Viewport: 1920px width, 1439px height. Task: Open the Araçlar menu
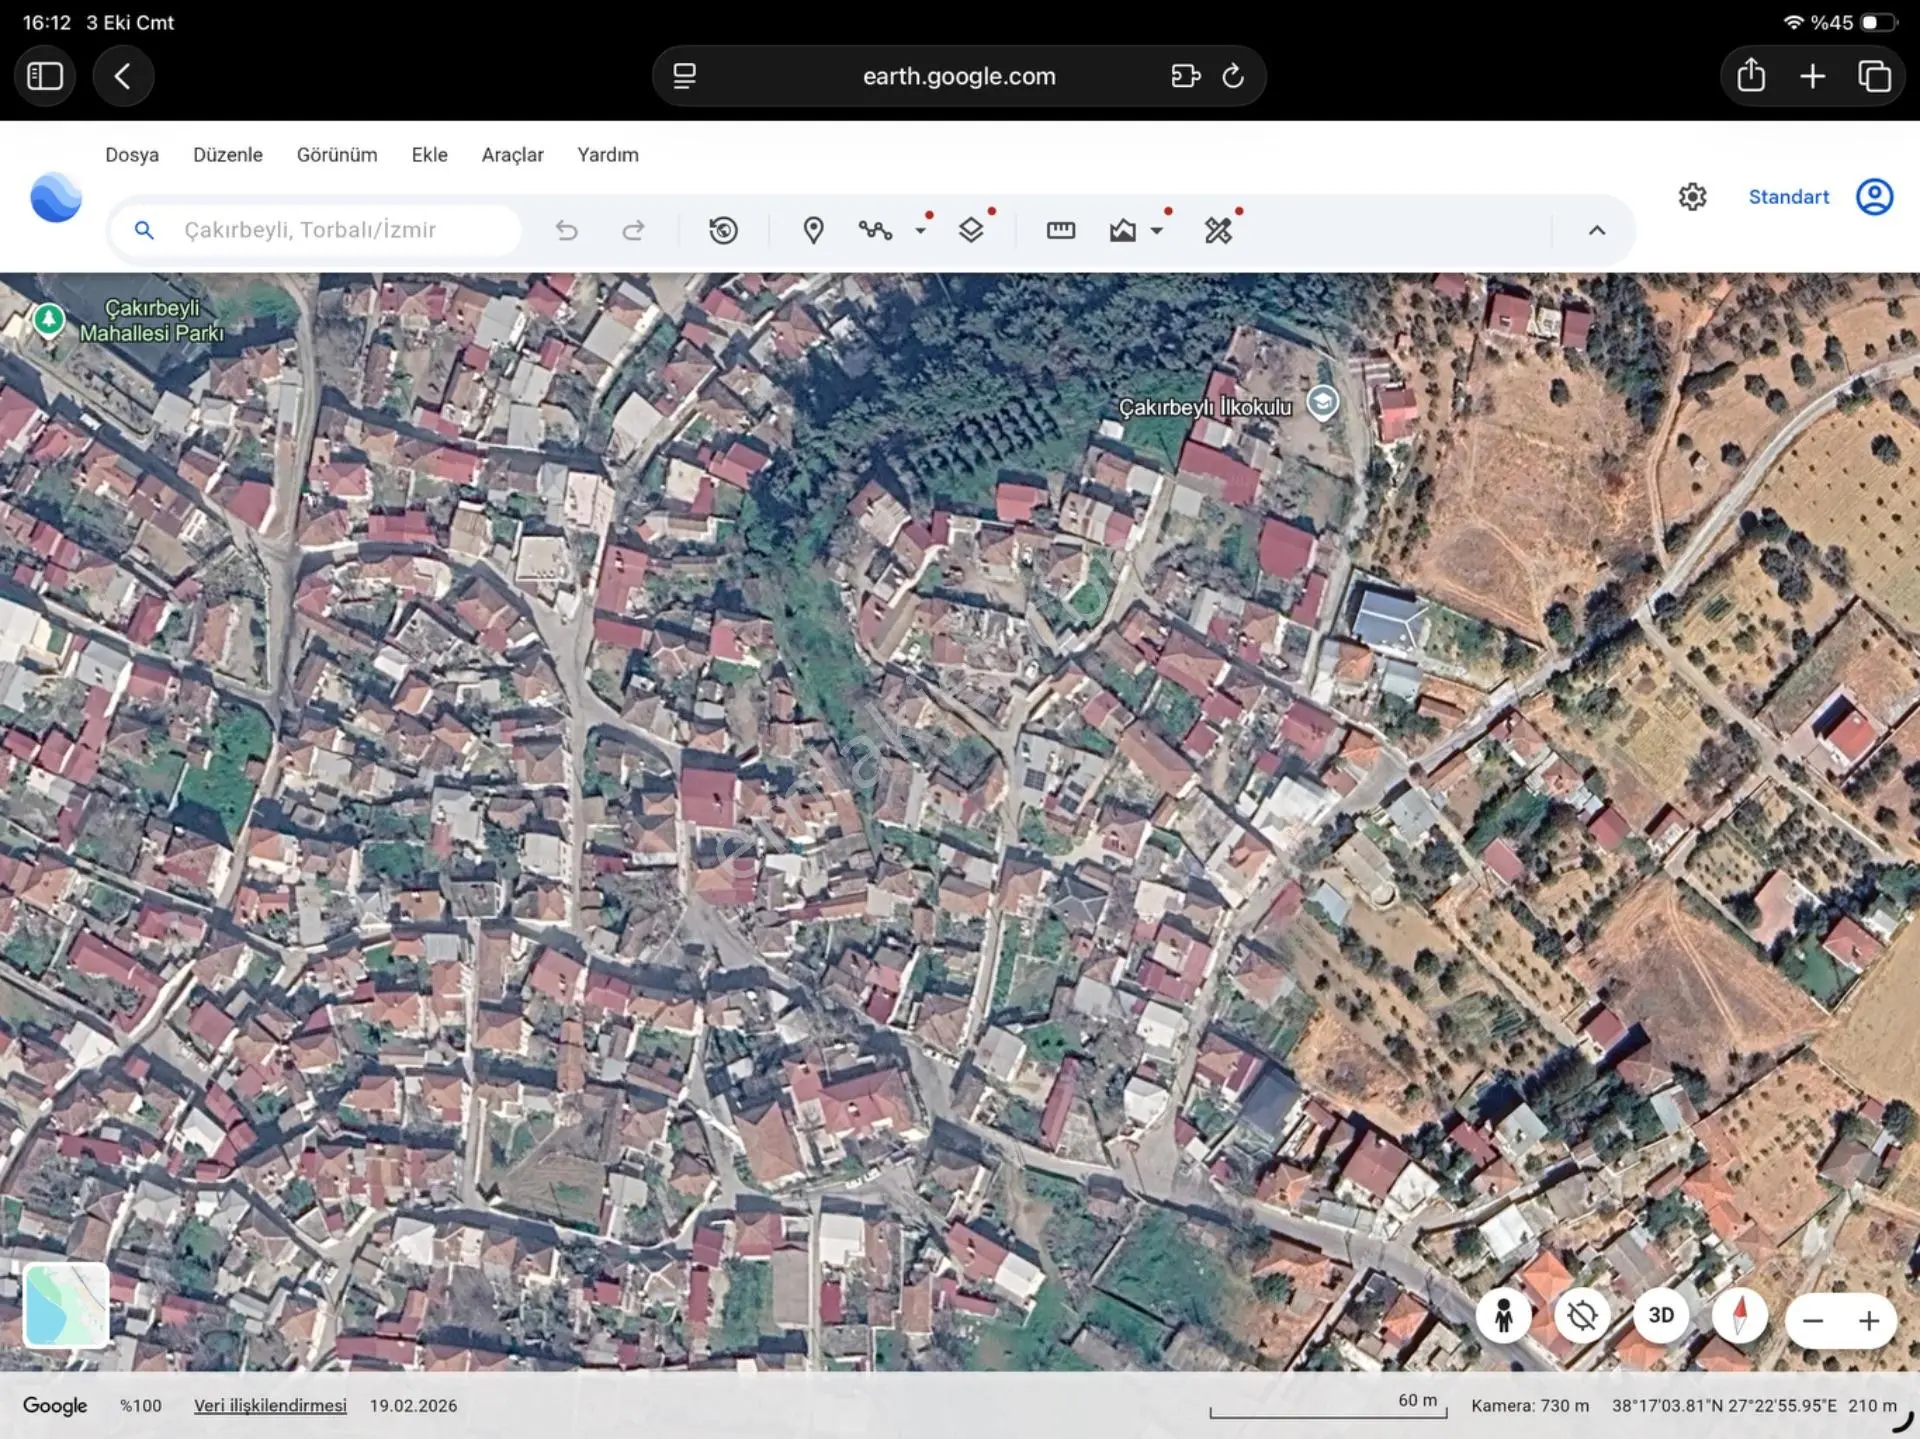coord(513,155)
